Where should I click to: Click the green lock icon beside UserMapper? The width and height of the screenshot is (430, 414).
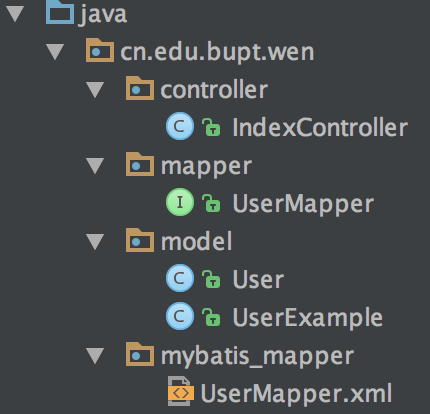click(211, 203)
